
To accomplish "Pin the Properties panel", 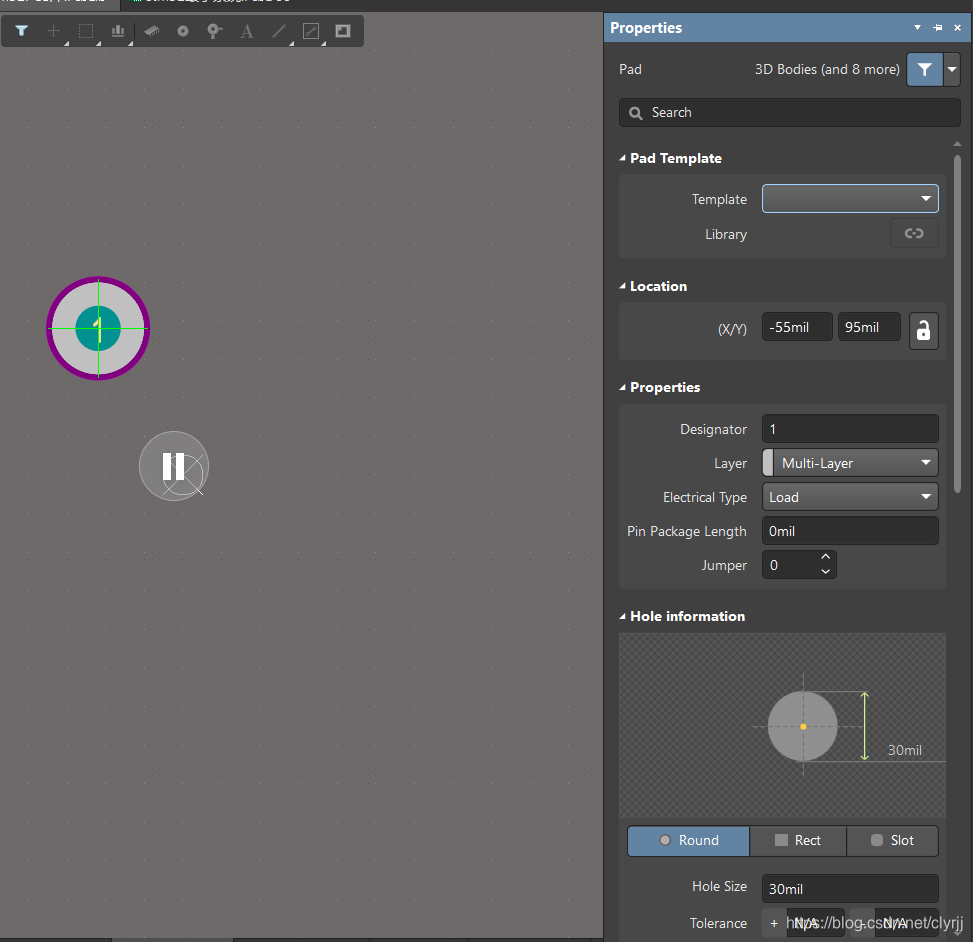I will click(937, 28).
